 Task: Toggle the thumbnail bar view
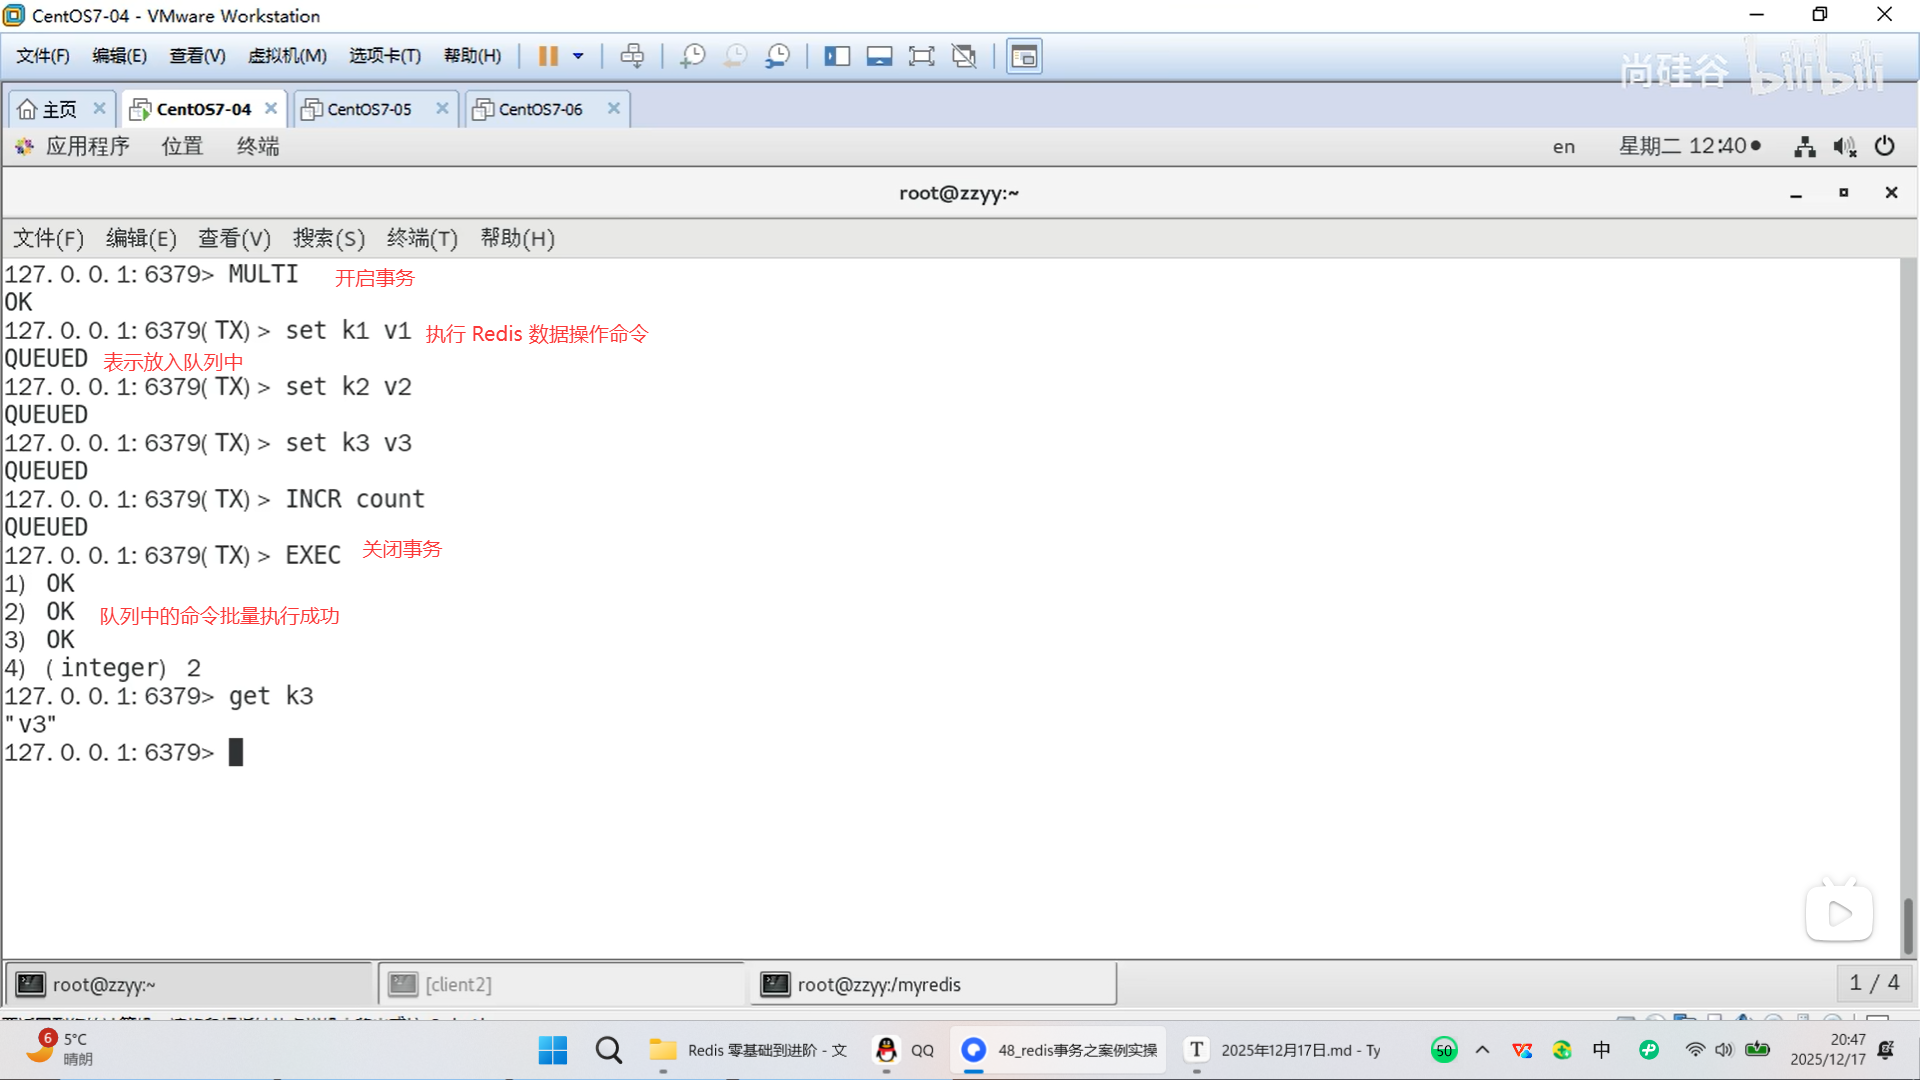(x=879, y=56)
